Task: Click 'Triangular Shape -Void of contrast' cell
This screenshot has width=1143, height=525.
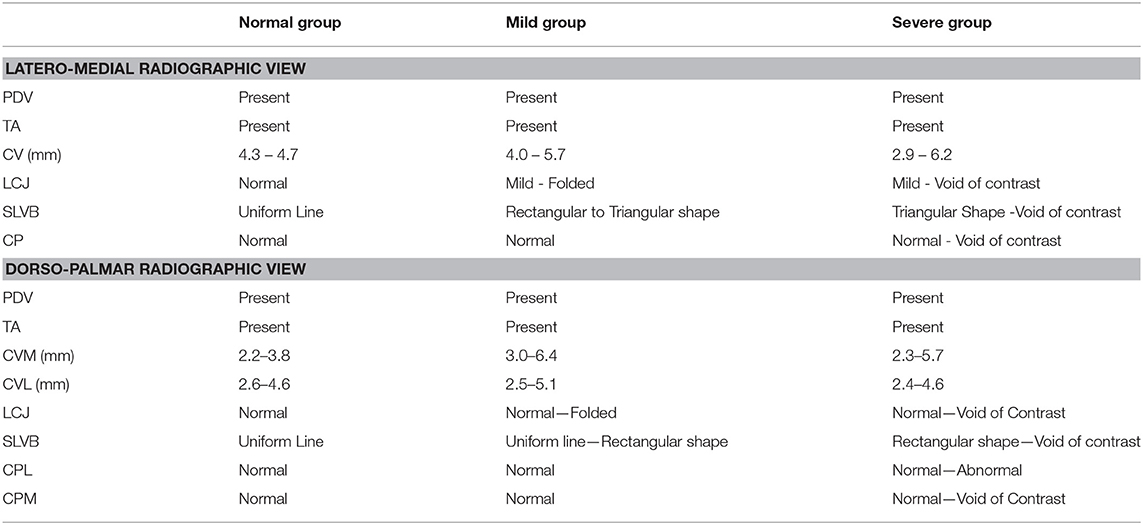Action: (1006, 212)
